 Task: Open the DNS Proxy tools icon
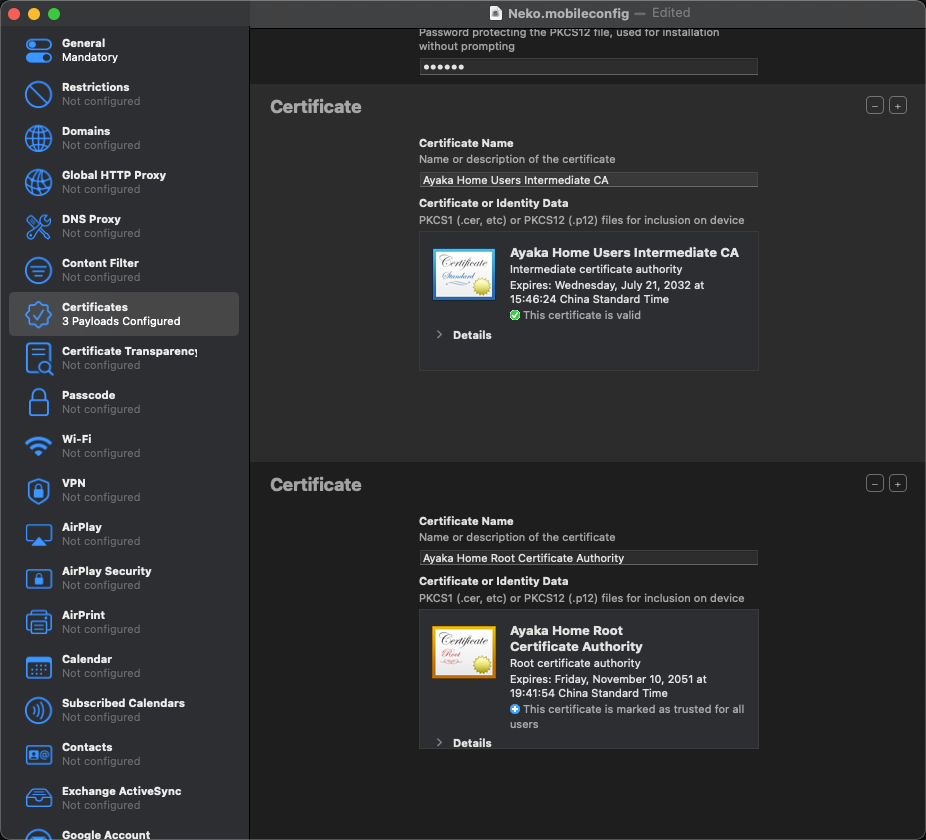click(38, 226)
